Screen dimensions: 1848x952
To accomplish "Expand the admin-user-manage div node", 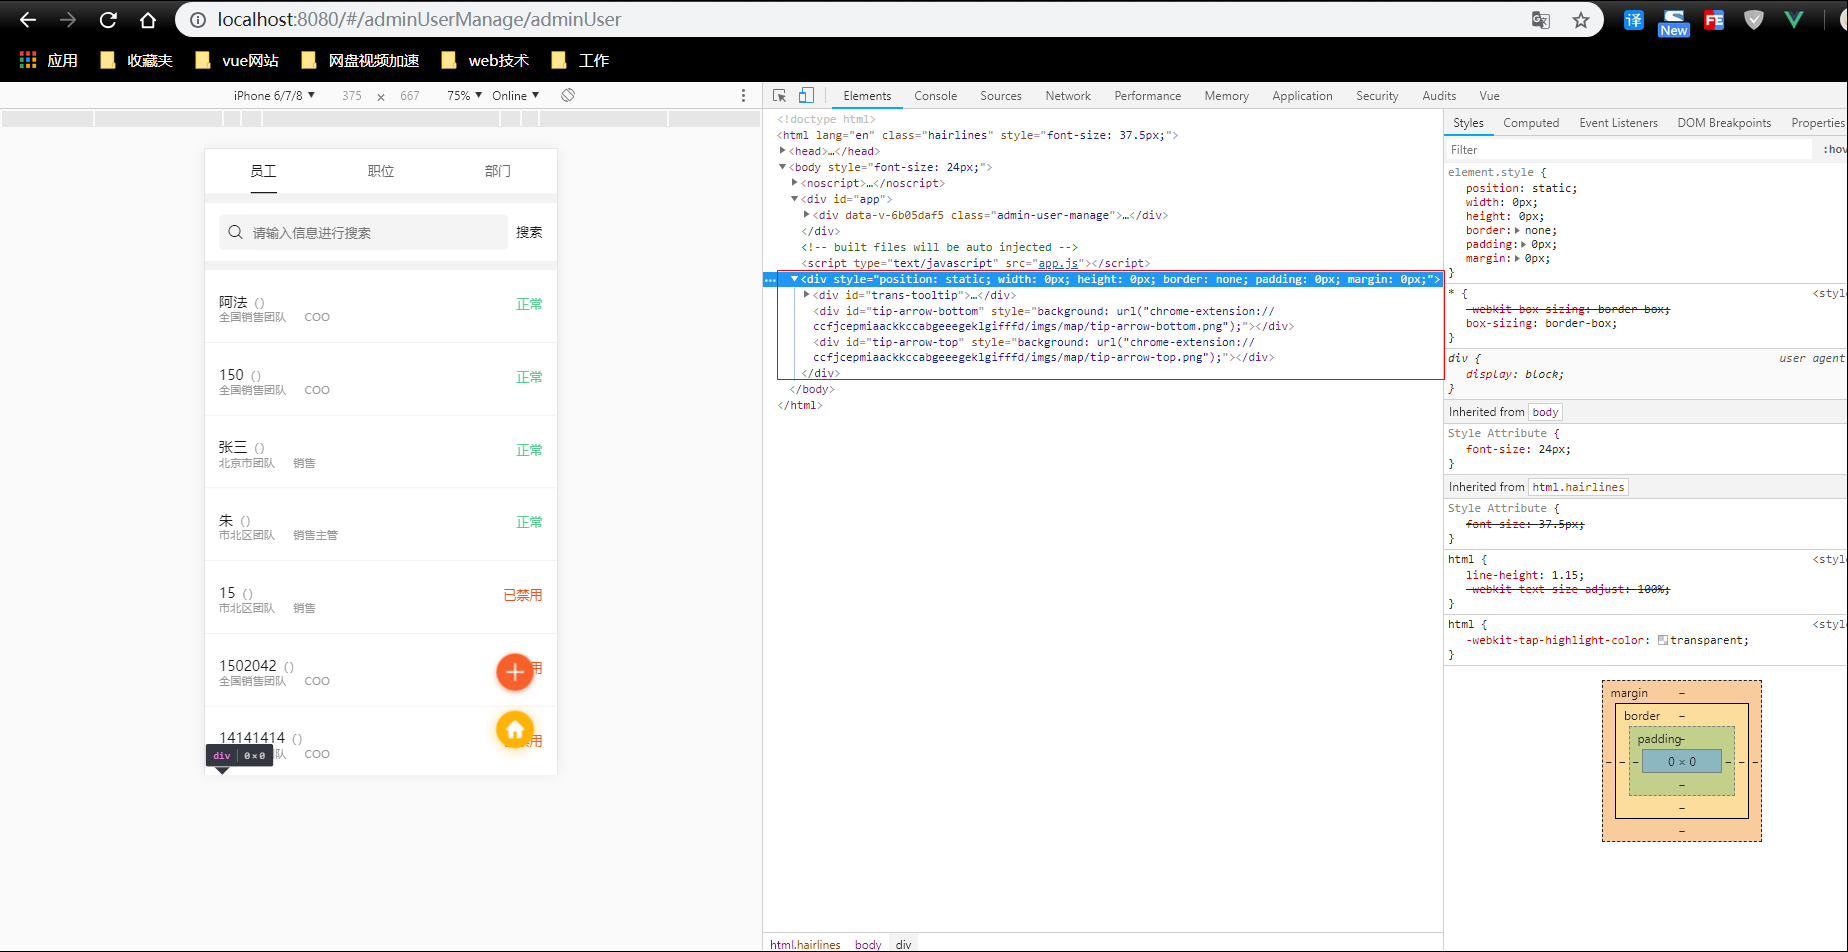I will (x=807, y=215).
